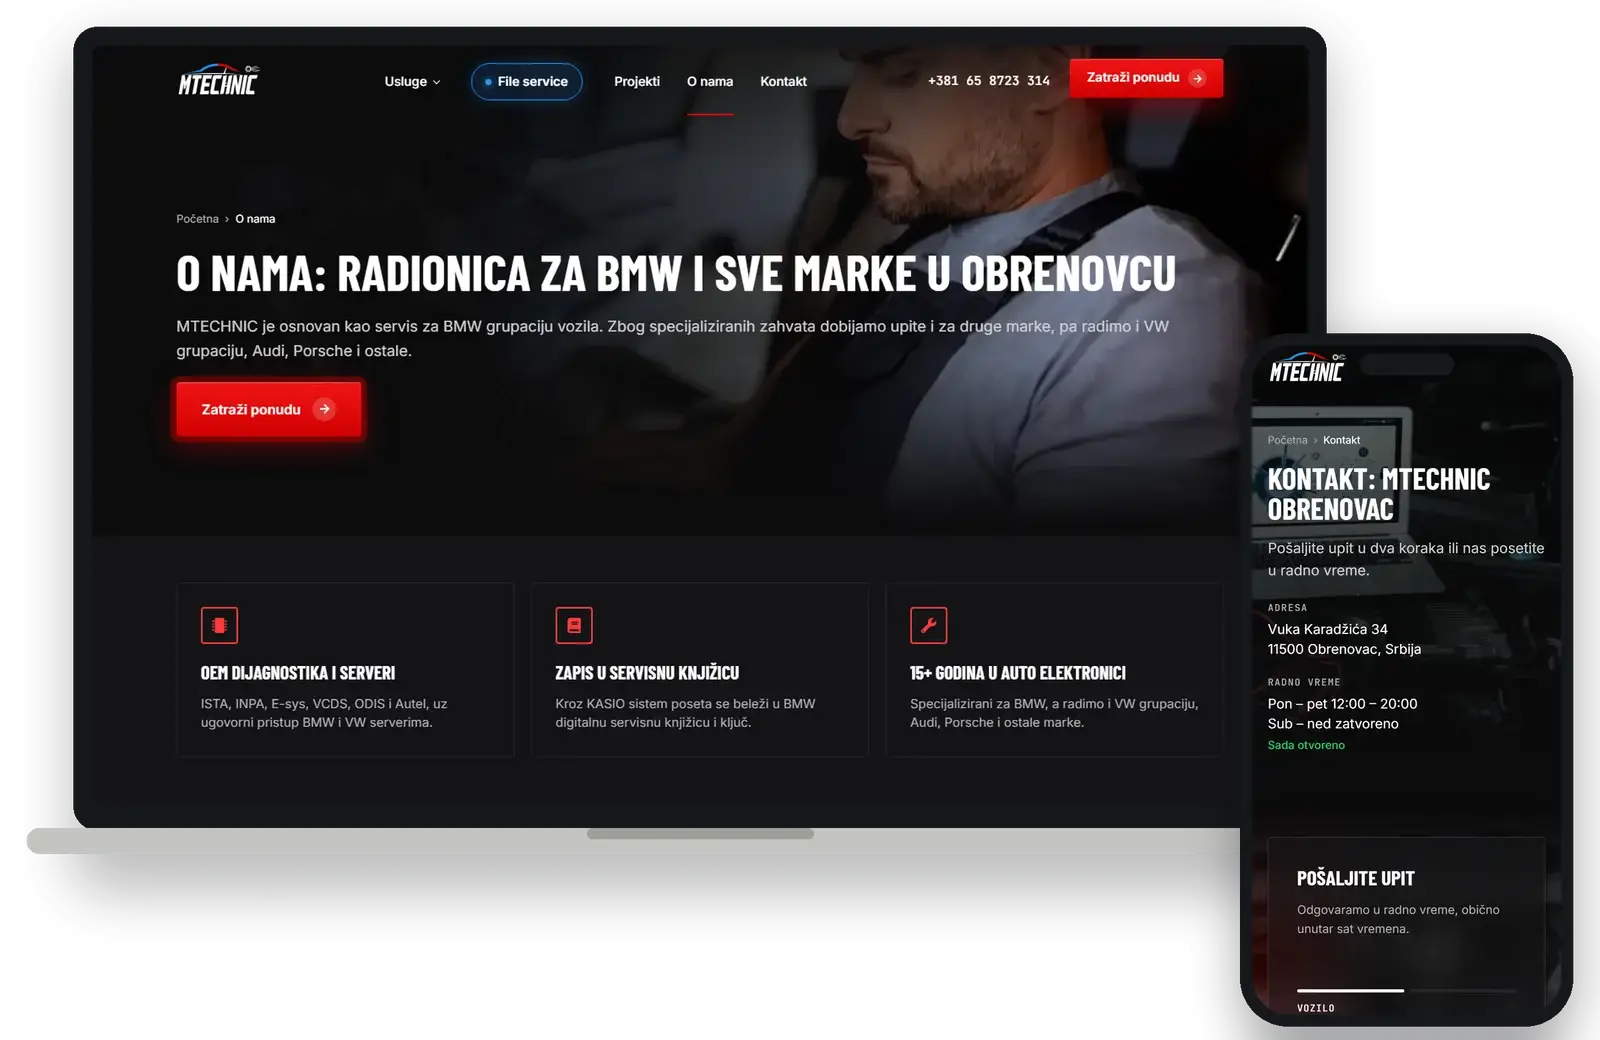
Task: Click Pon – pet 12:00 – 20:00 hours
Action: tap(1342, 704)
